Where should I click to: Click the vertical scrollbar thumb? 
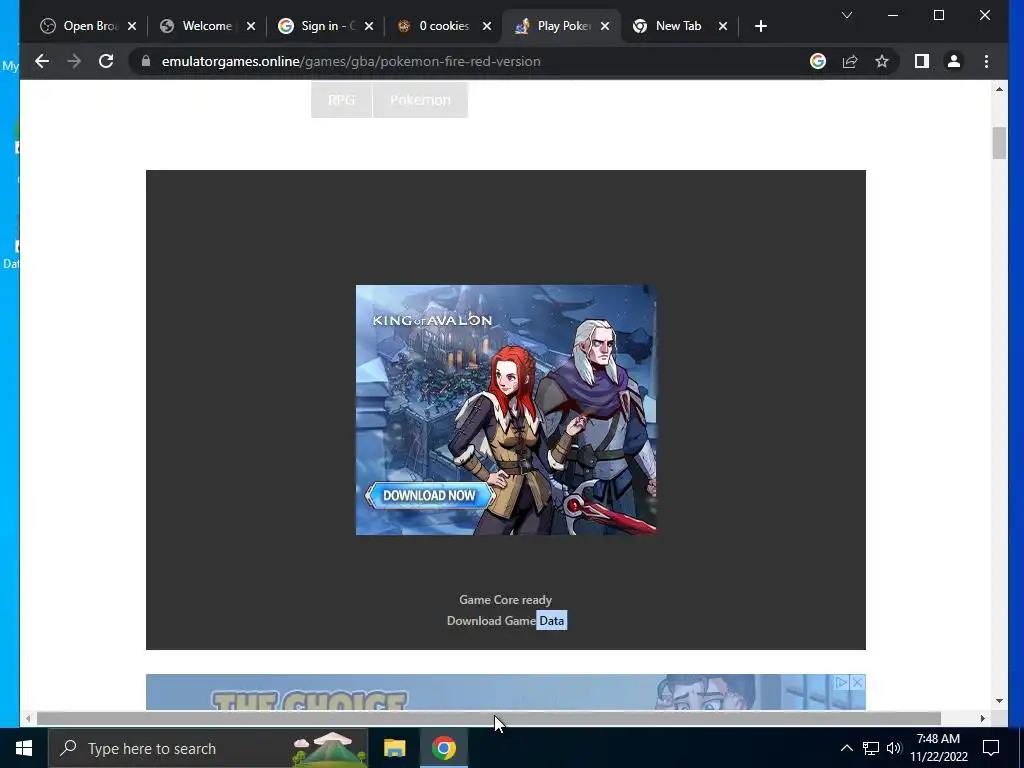[x=999, y=142]
